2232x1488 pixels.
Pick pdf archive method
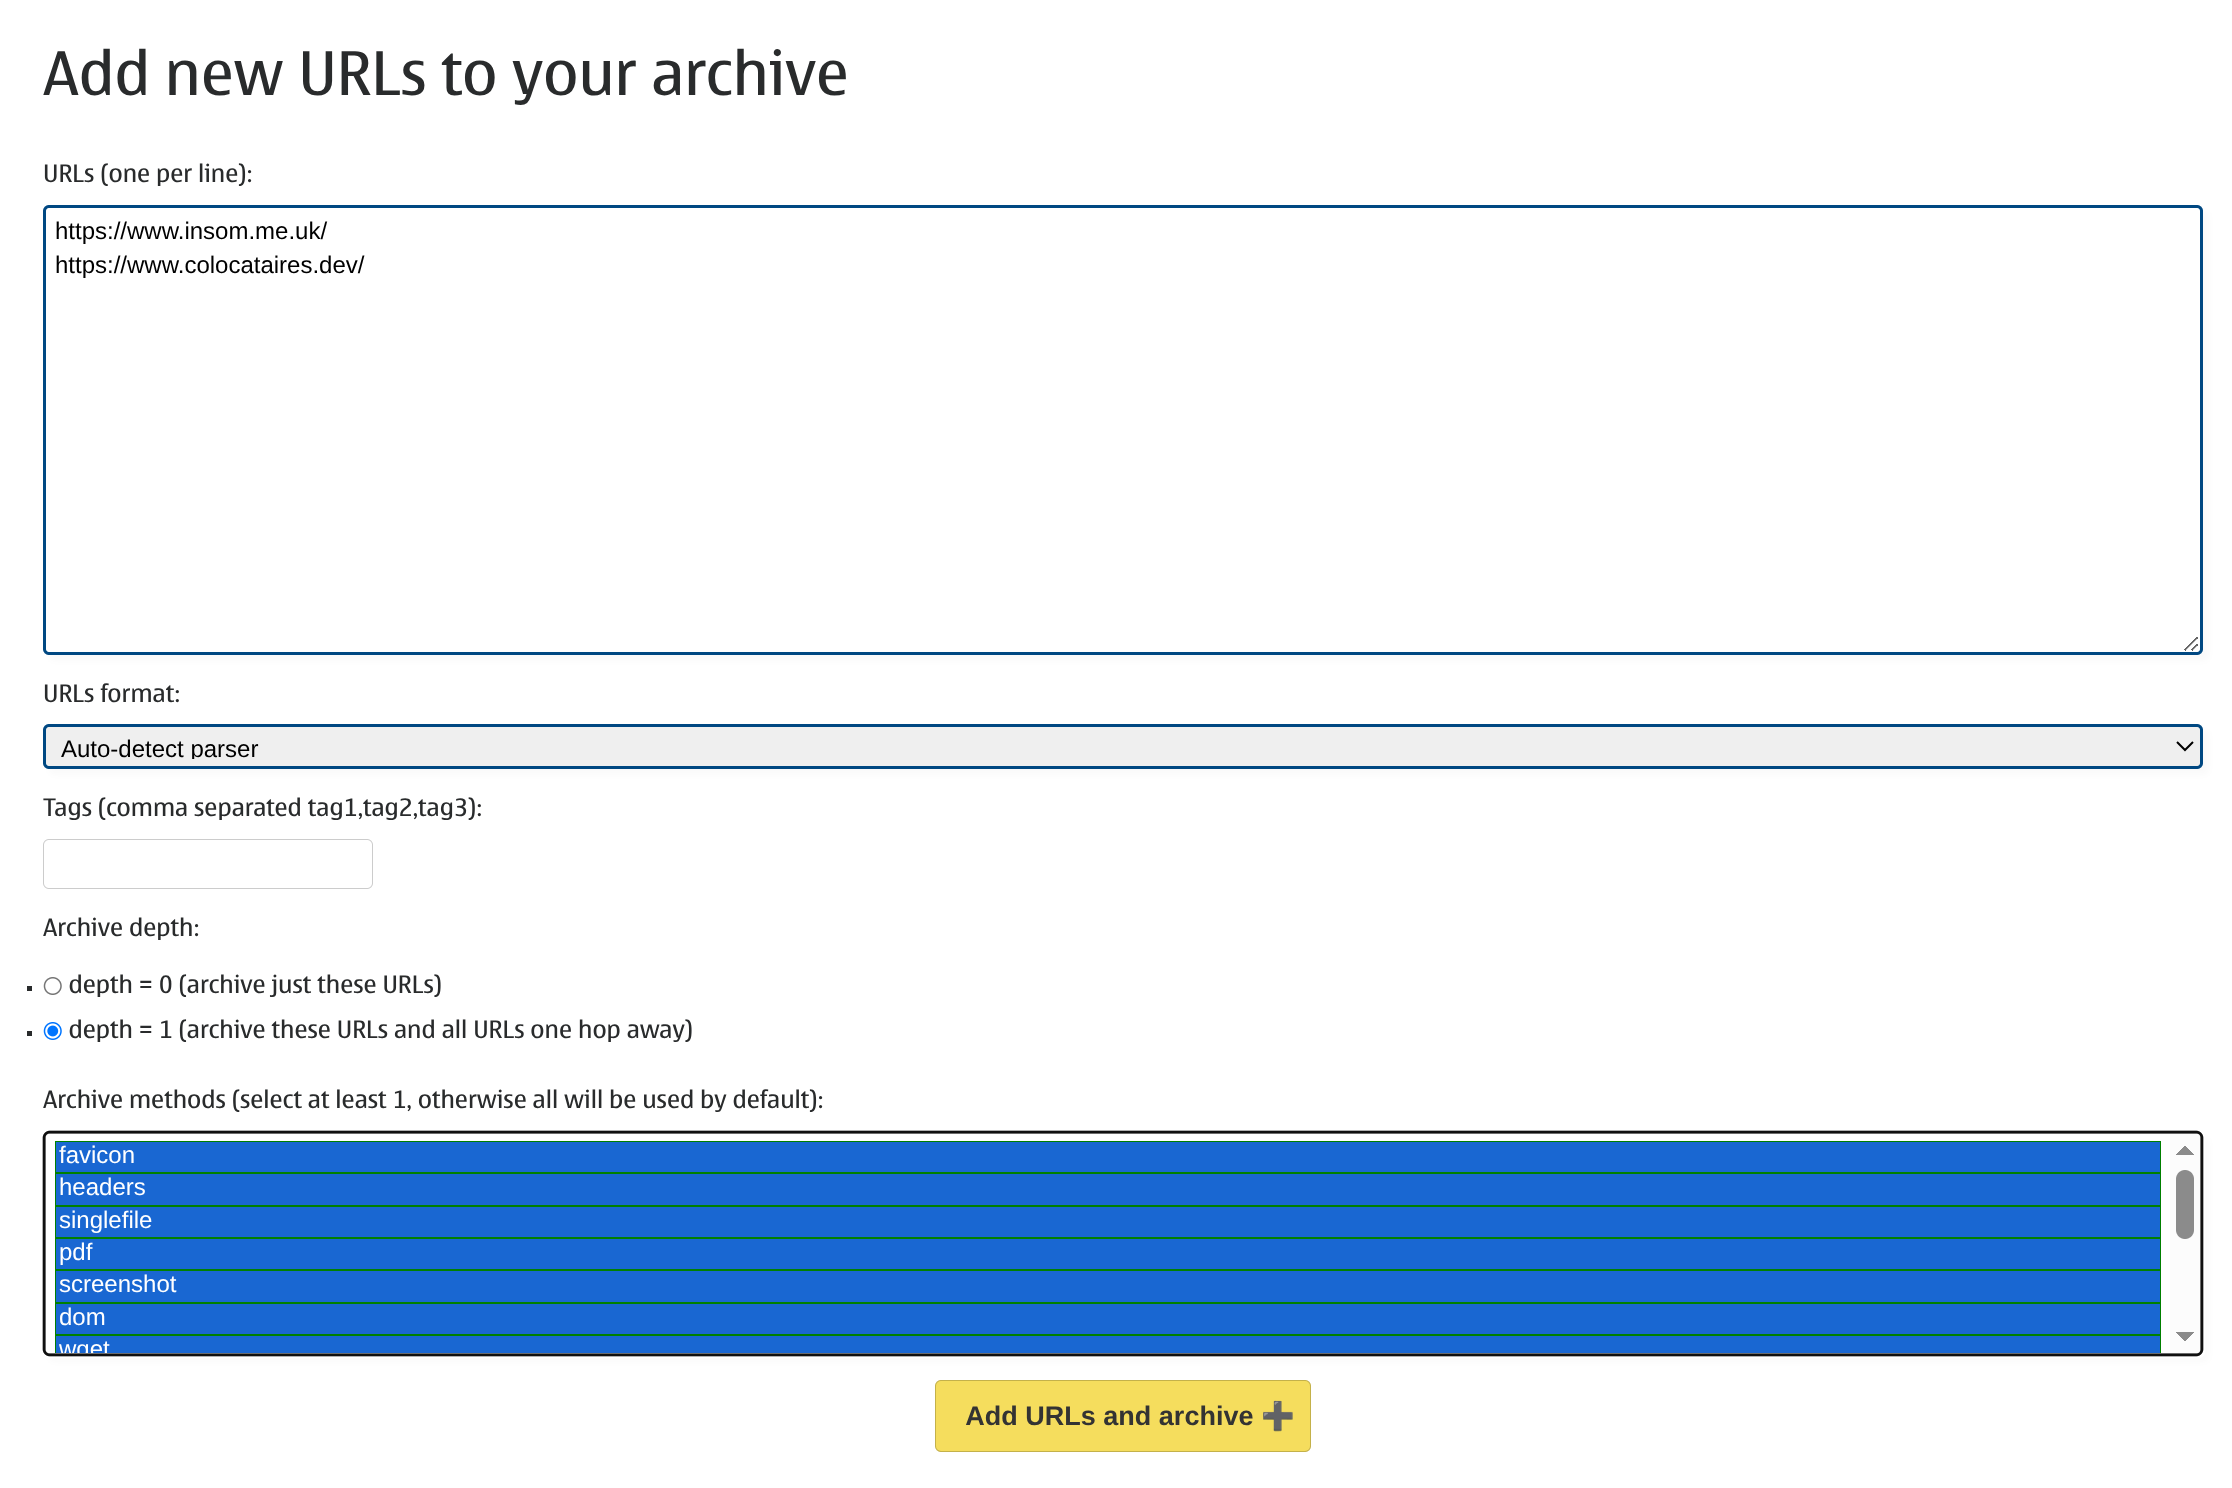(76, 1253)
